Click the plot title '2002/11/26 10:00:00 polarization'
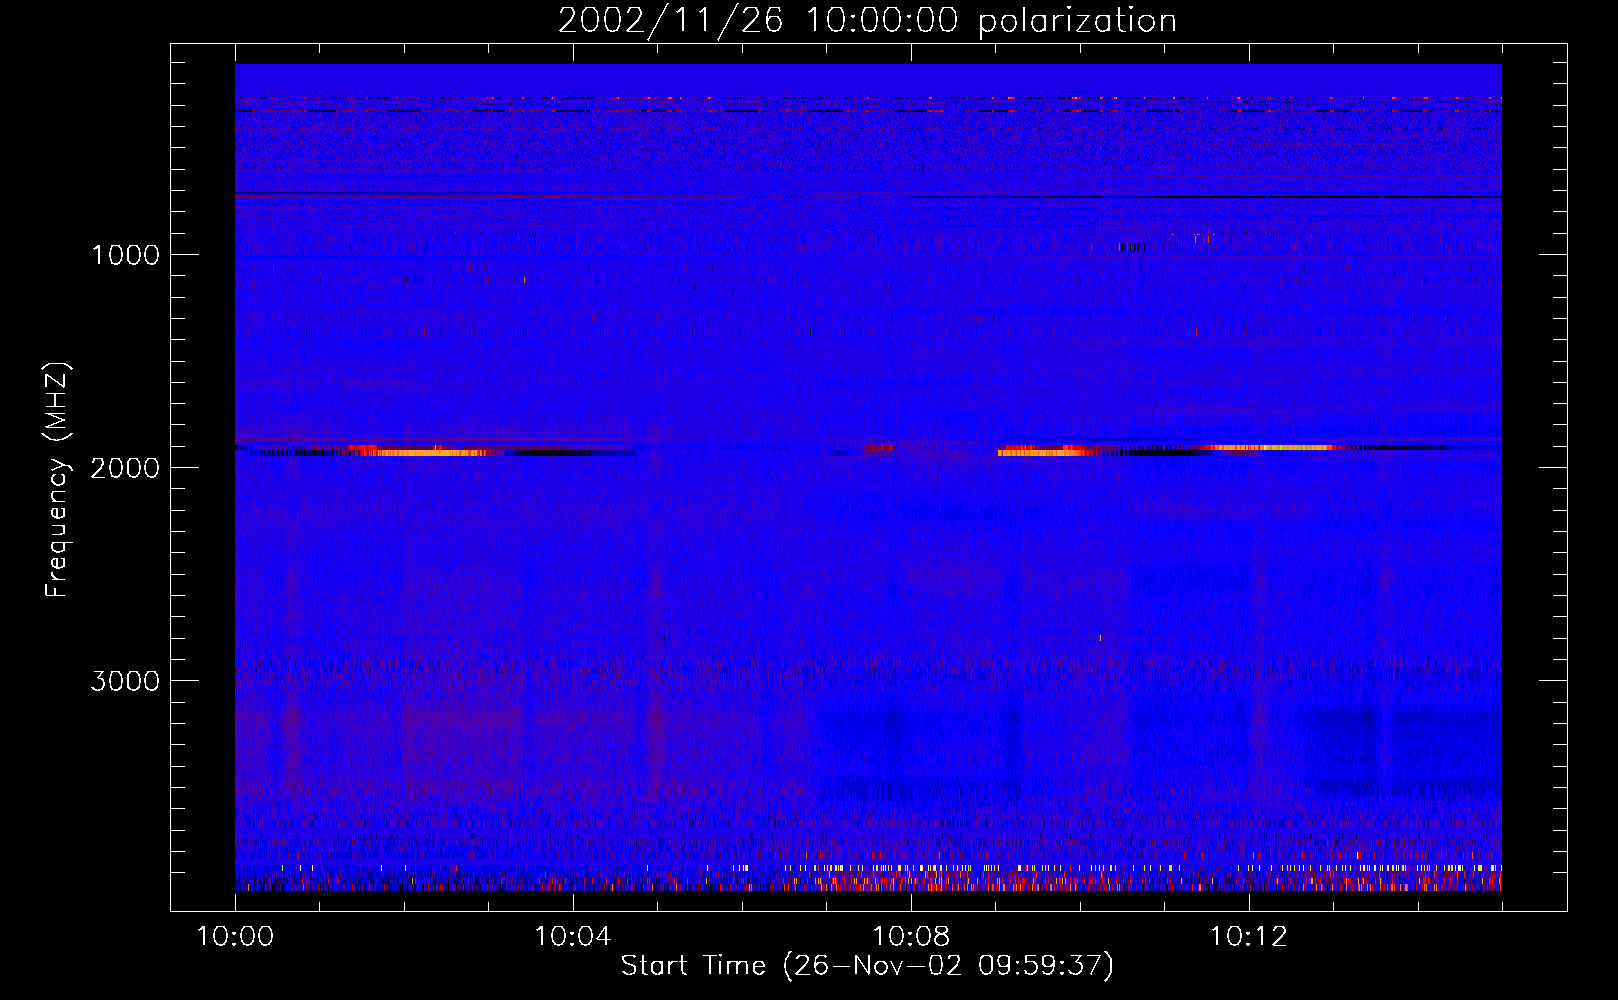Image resolution: width=1618 pixels, height=1000 pixels. 867,21
